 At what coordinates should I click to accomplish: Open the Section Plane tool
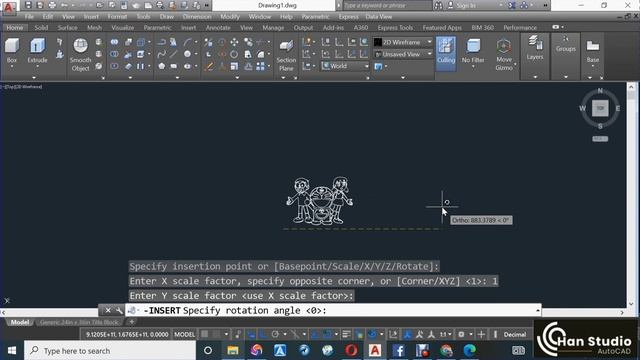point(286,55)
